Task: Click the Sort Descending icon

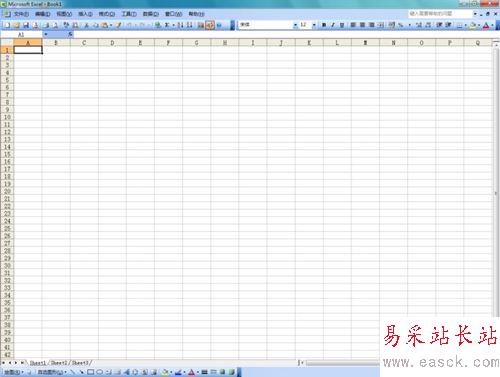Action: (189, 25)
